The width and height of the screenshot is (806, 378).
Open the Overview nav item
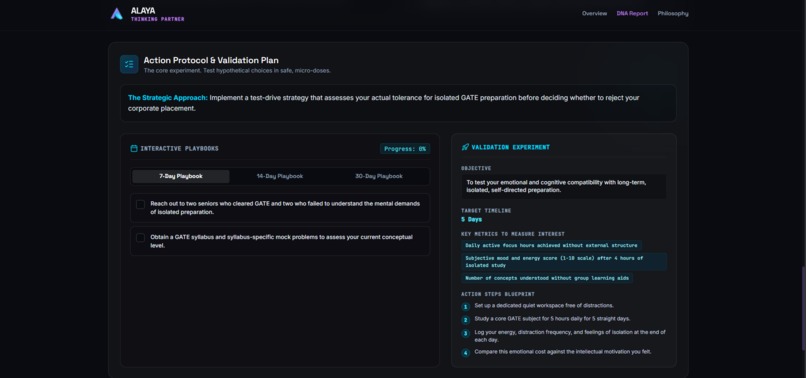pyautogui.click(x=594, y=13)
